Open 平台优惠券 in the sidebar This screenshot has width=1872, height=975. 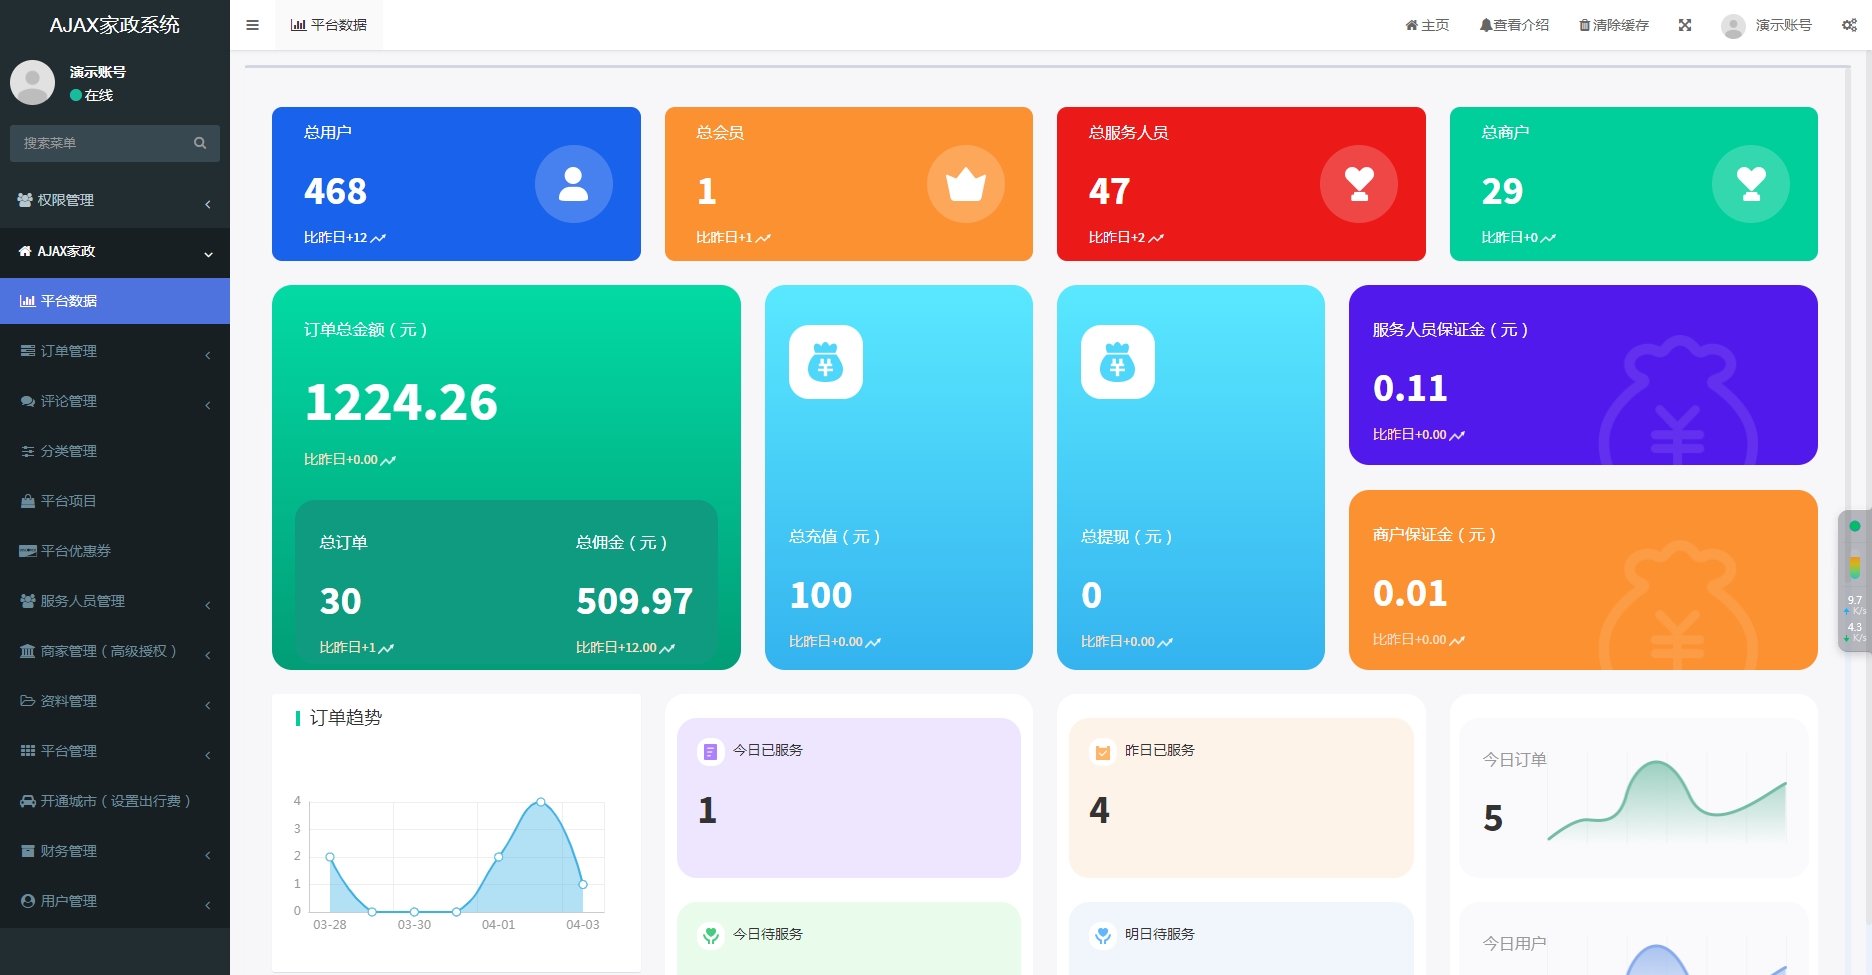[115, 551]
